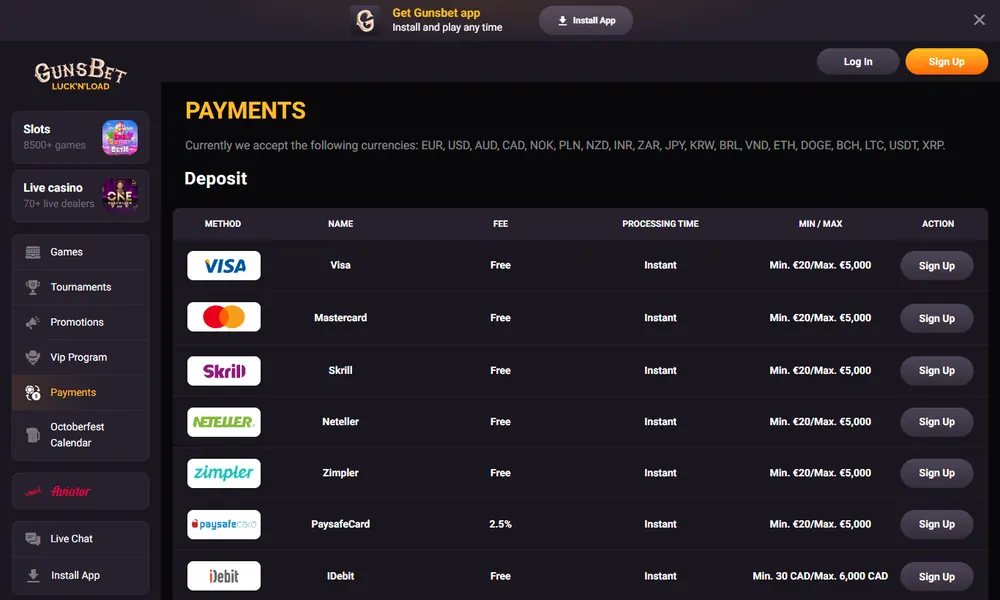Open Live Chat from sidebar
Viewport: 1000px width, 600px height.
click(x=80, y=539)
